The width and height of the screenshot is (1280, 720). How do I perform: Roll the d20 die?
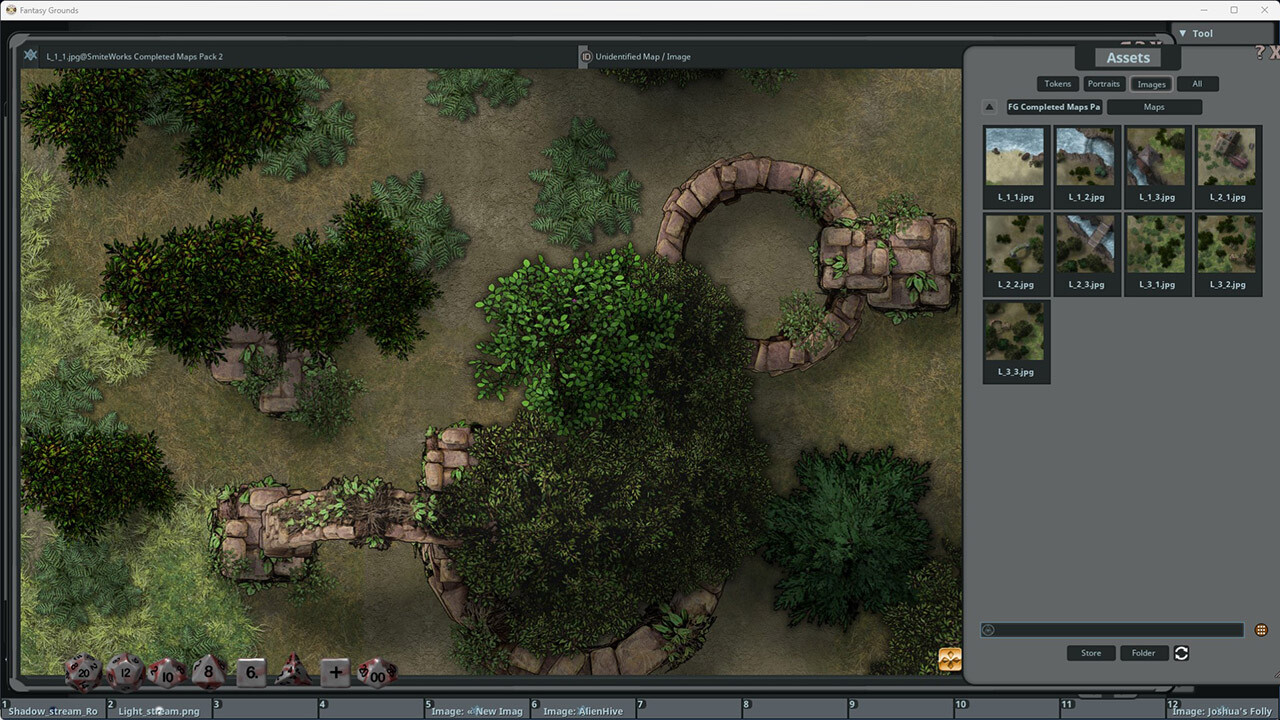point(84,672)
